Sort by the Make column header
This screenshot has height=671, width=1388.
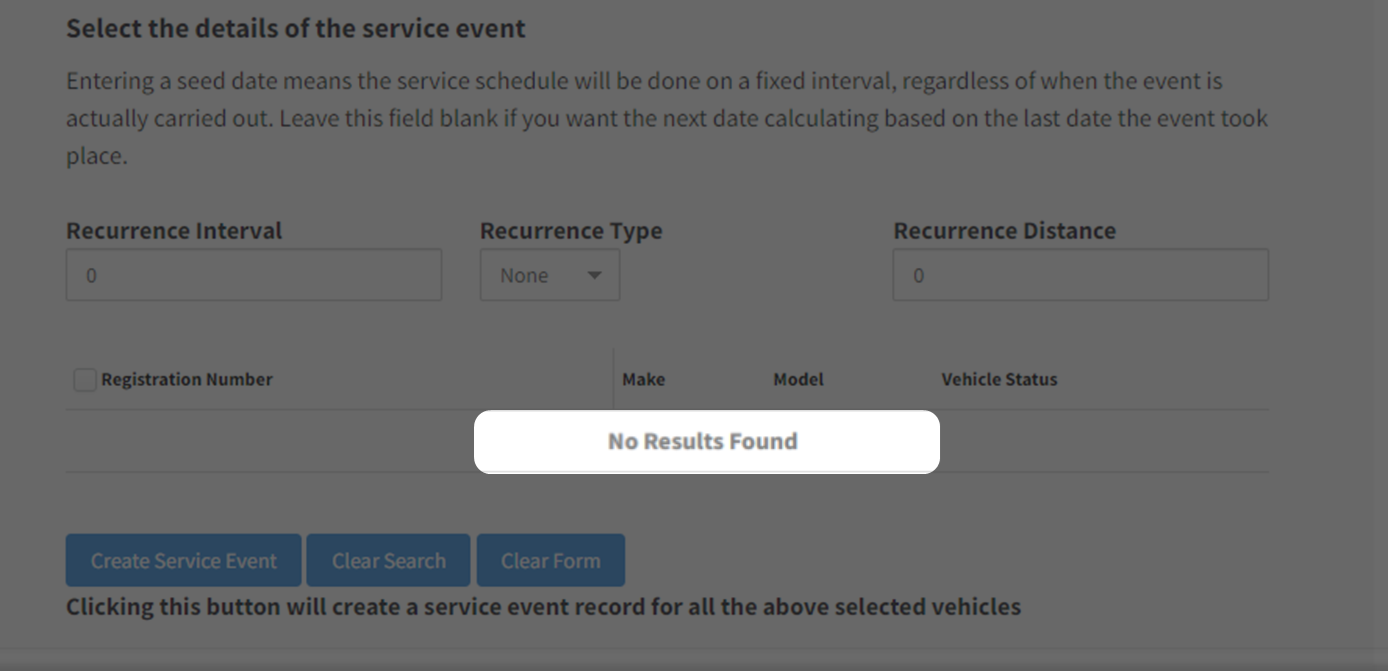tap(643, 379)
